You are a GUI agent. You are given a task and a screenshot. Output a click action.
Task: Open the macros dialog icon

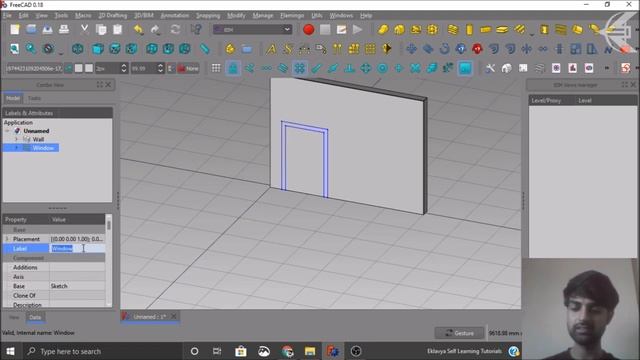click(341, 29)
